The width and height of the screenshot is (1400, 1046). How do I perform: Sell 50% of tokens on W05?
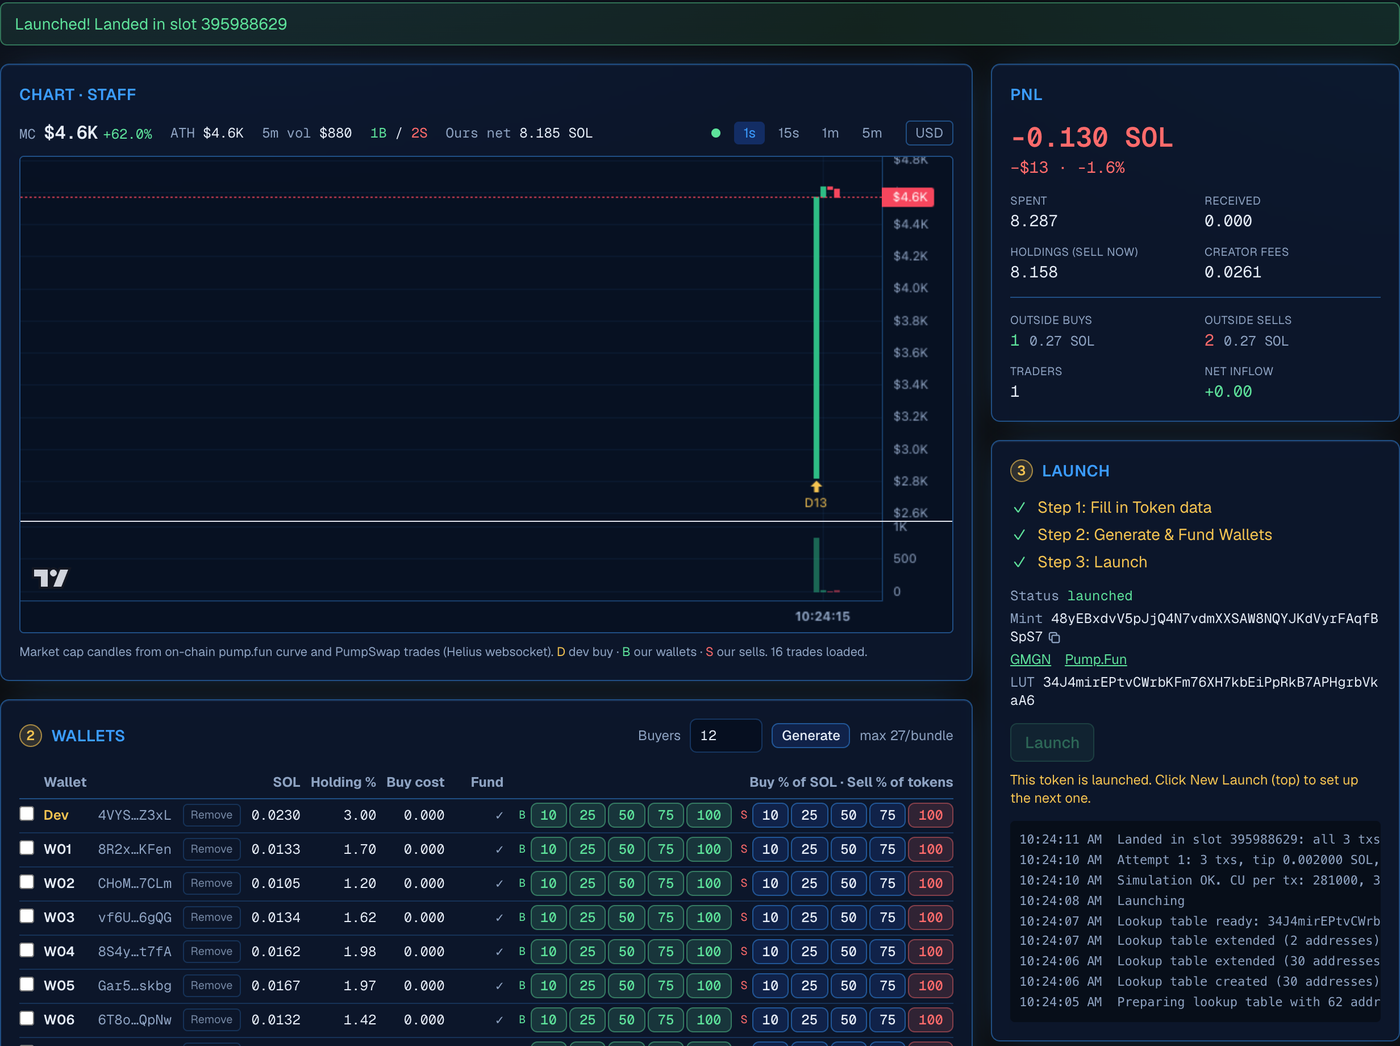tap(848, 985)
